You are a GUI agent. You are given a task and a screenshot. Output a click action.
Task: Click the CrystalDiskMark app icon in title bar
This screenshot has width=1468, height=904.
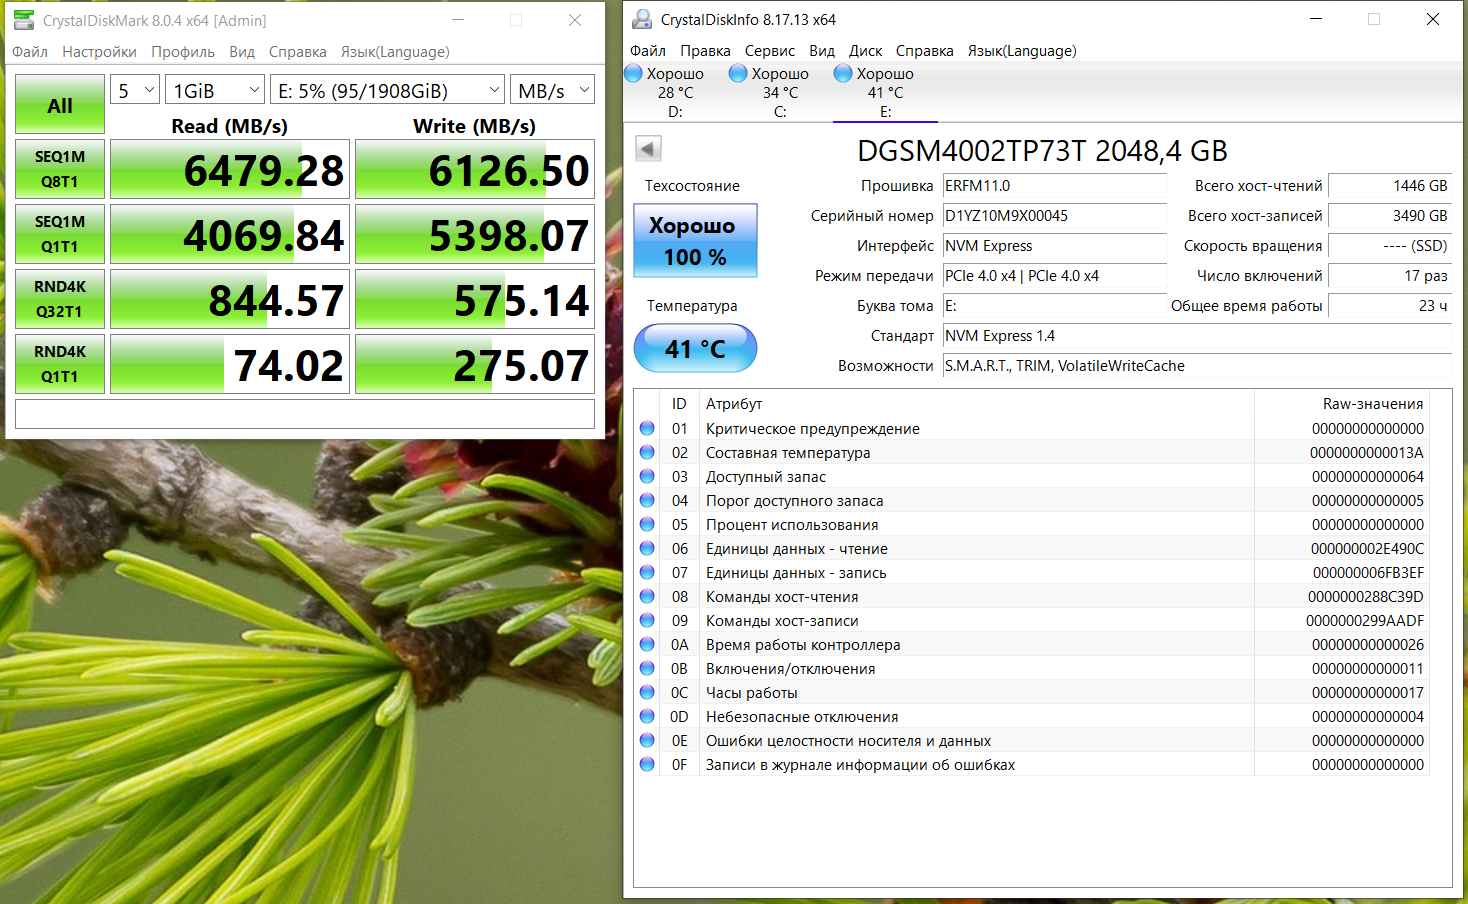24,20
